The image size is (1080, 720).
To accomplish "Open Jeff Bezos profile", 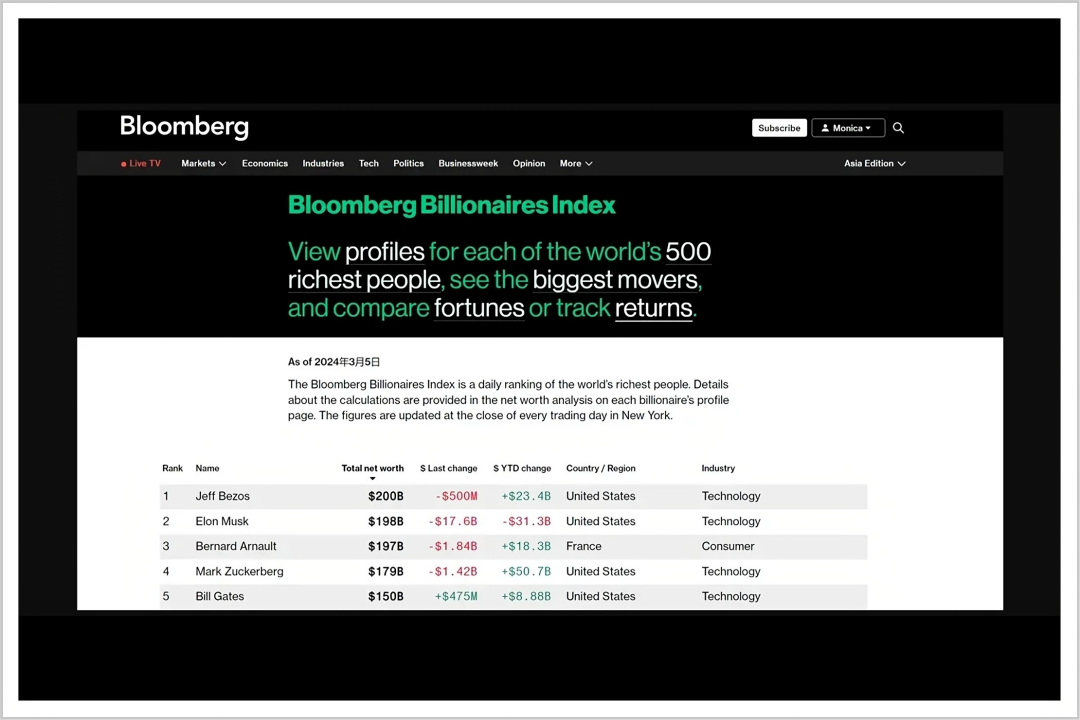I will pos(222,496).
